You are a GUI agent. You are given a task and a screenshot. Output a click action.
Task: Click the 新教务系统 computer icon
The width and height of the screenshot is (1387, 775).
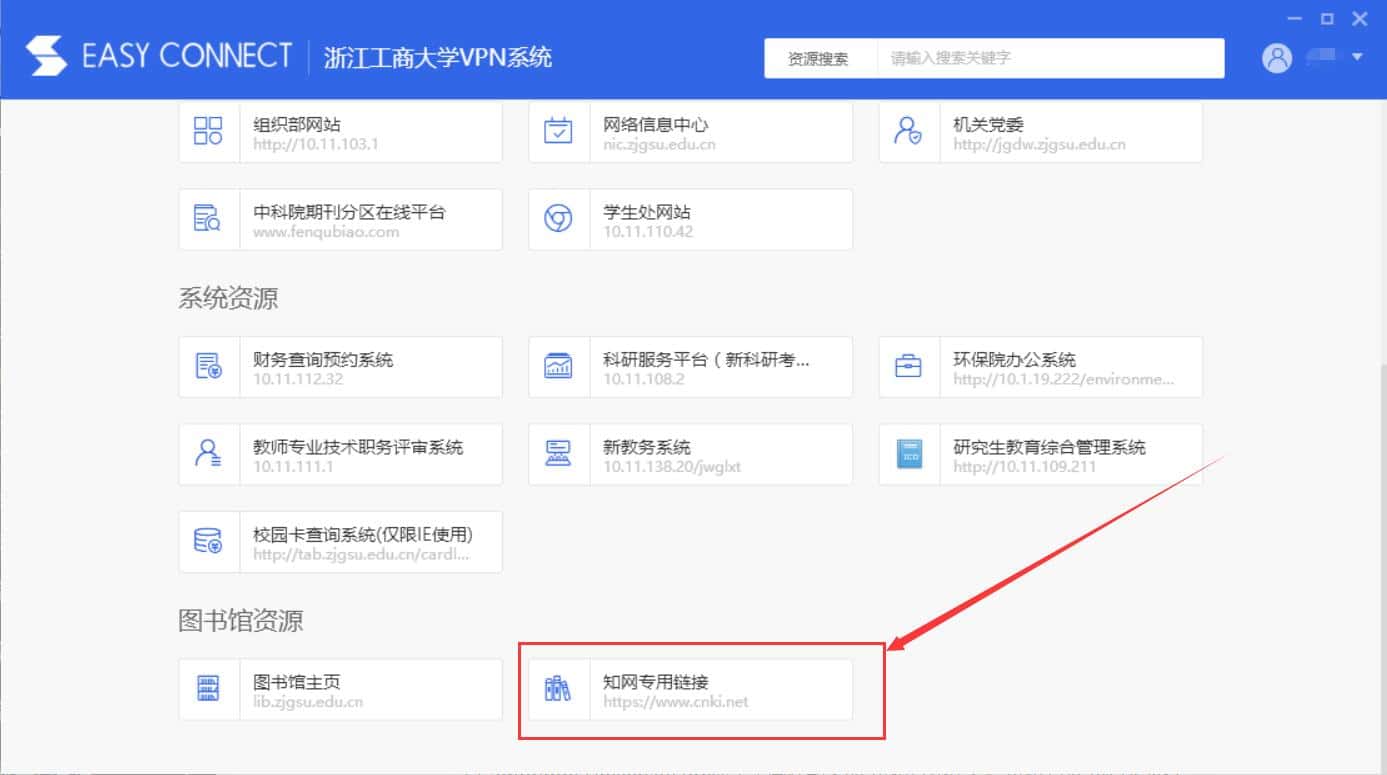(x=558, y=454)
